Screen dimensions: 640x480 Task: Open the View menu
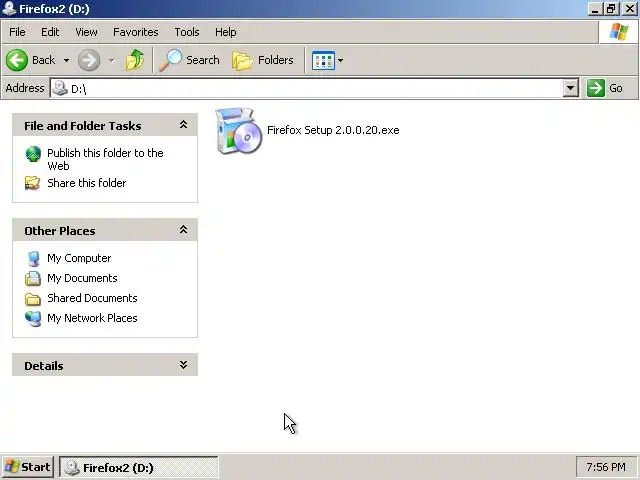(86, 32)
